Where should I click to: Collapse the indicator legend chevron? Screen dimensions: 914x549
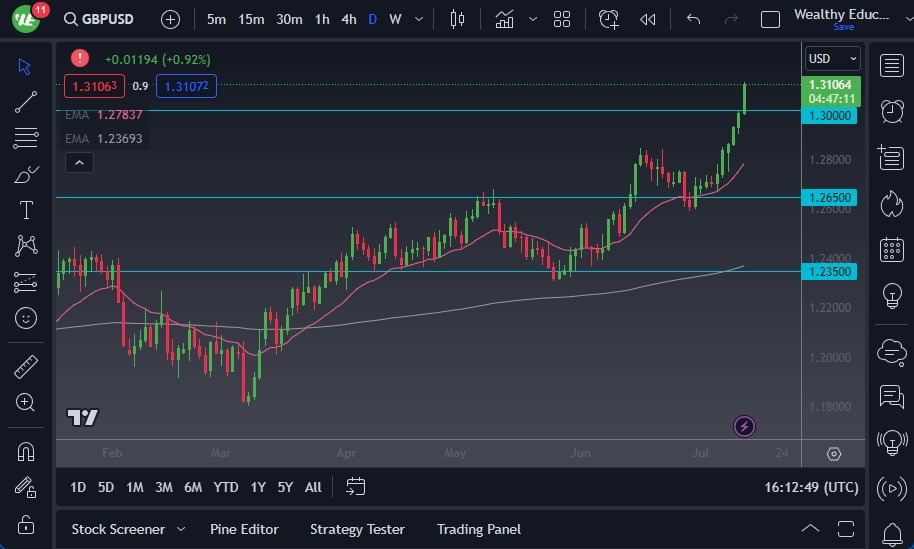(x=79, y=163)
